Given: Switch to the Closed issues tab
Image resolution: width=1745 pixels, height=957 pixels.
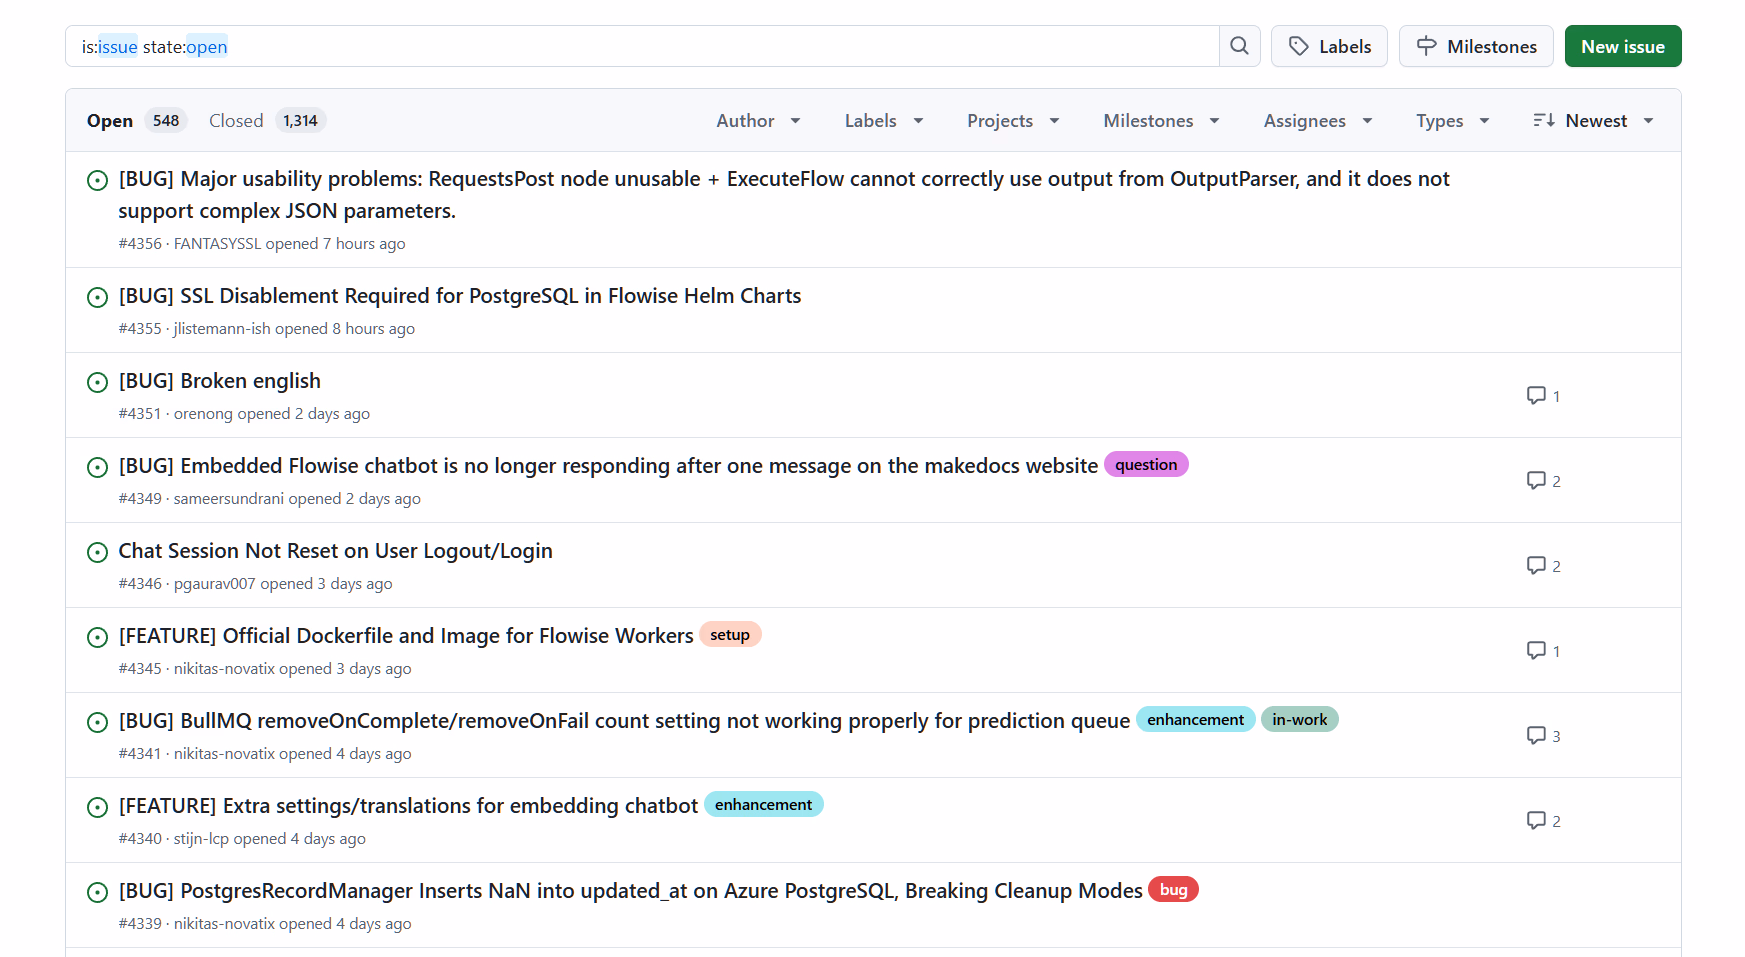Looking at the screenshot, I should click(x=266, y=121).
